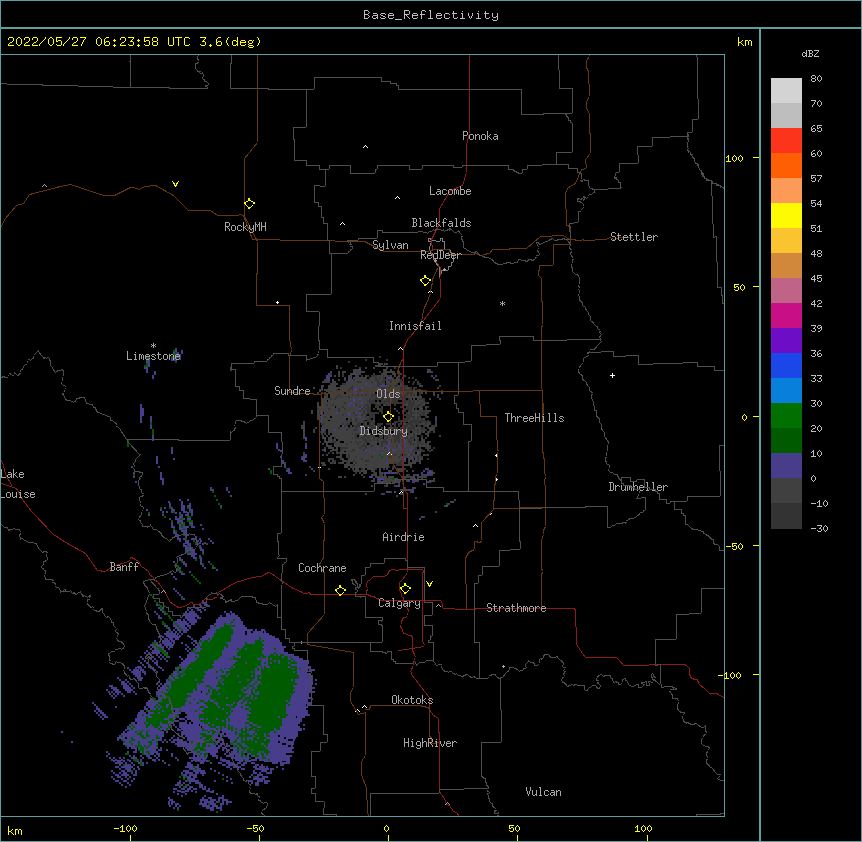
Task: Pick the yellow 51-54 dBZ legend swatch
Action: (x=786, y=215)
